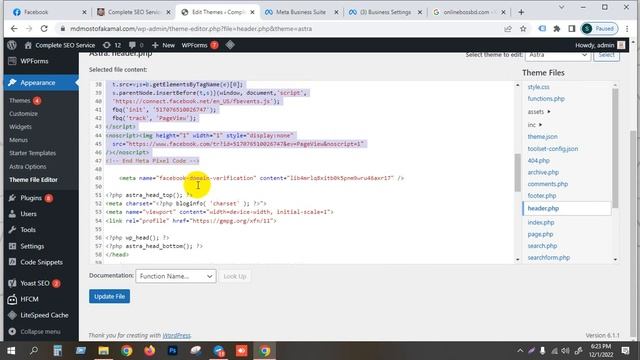This screenshot has height=360, width=640.
Task: Reload the page
Action: 44,29
